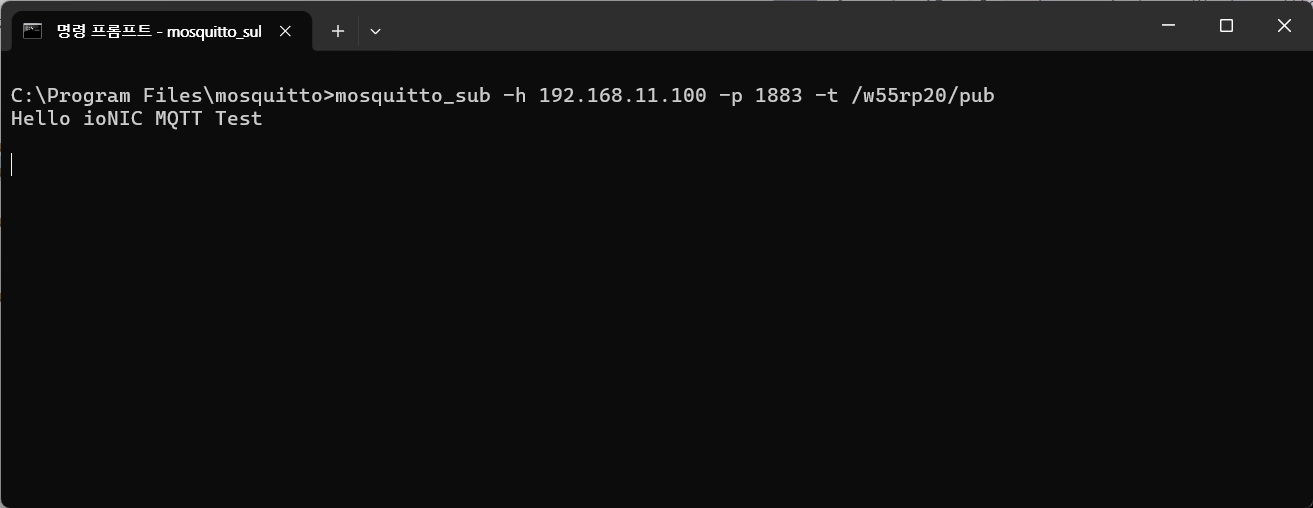Viewport: 1313px width, 508px height.
Task: Click the blinking cursor line in terminal
Action: coord(12,165)
